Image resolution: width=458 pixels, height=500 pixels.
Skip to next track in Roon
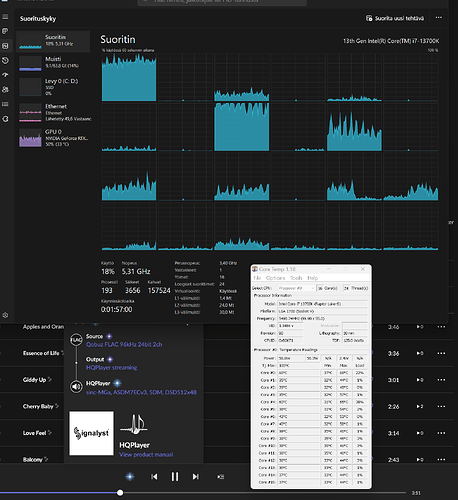pyautogui.click(x=196, y=477)
